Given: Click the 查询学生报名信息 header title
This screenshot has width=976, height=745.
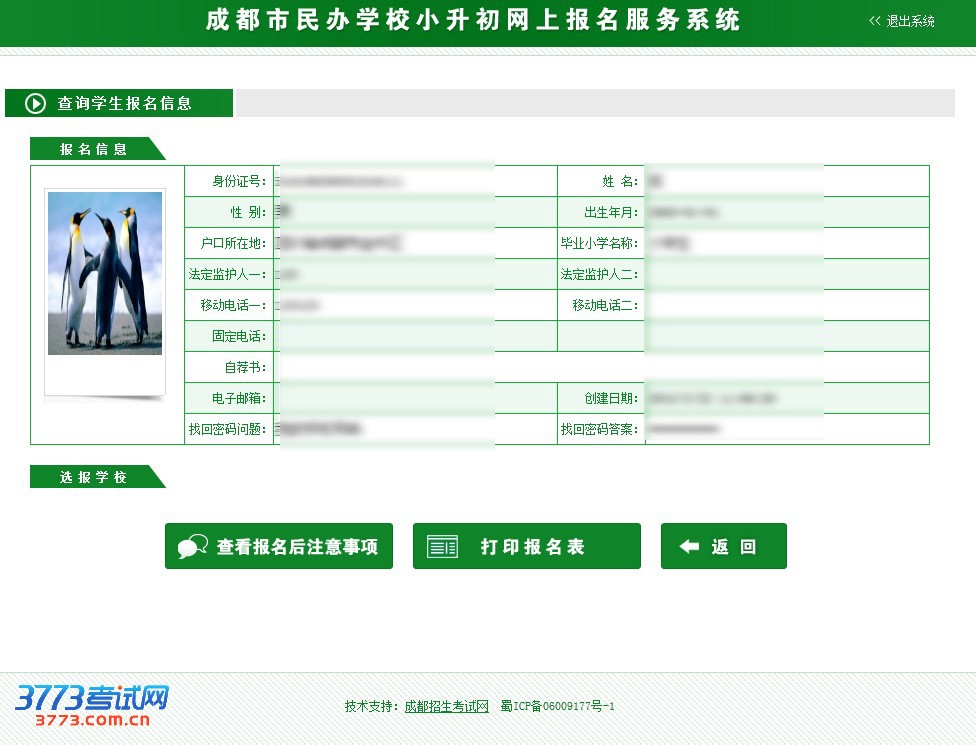Looking at the screenshot, I should click(x=125, y=103).
